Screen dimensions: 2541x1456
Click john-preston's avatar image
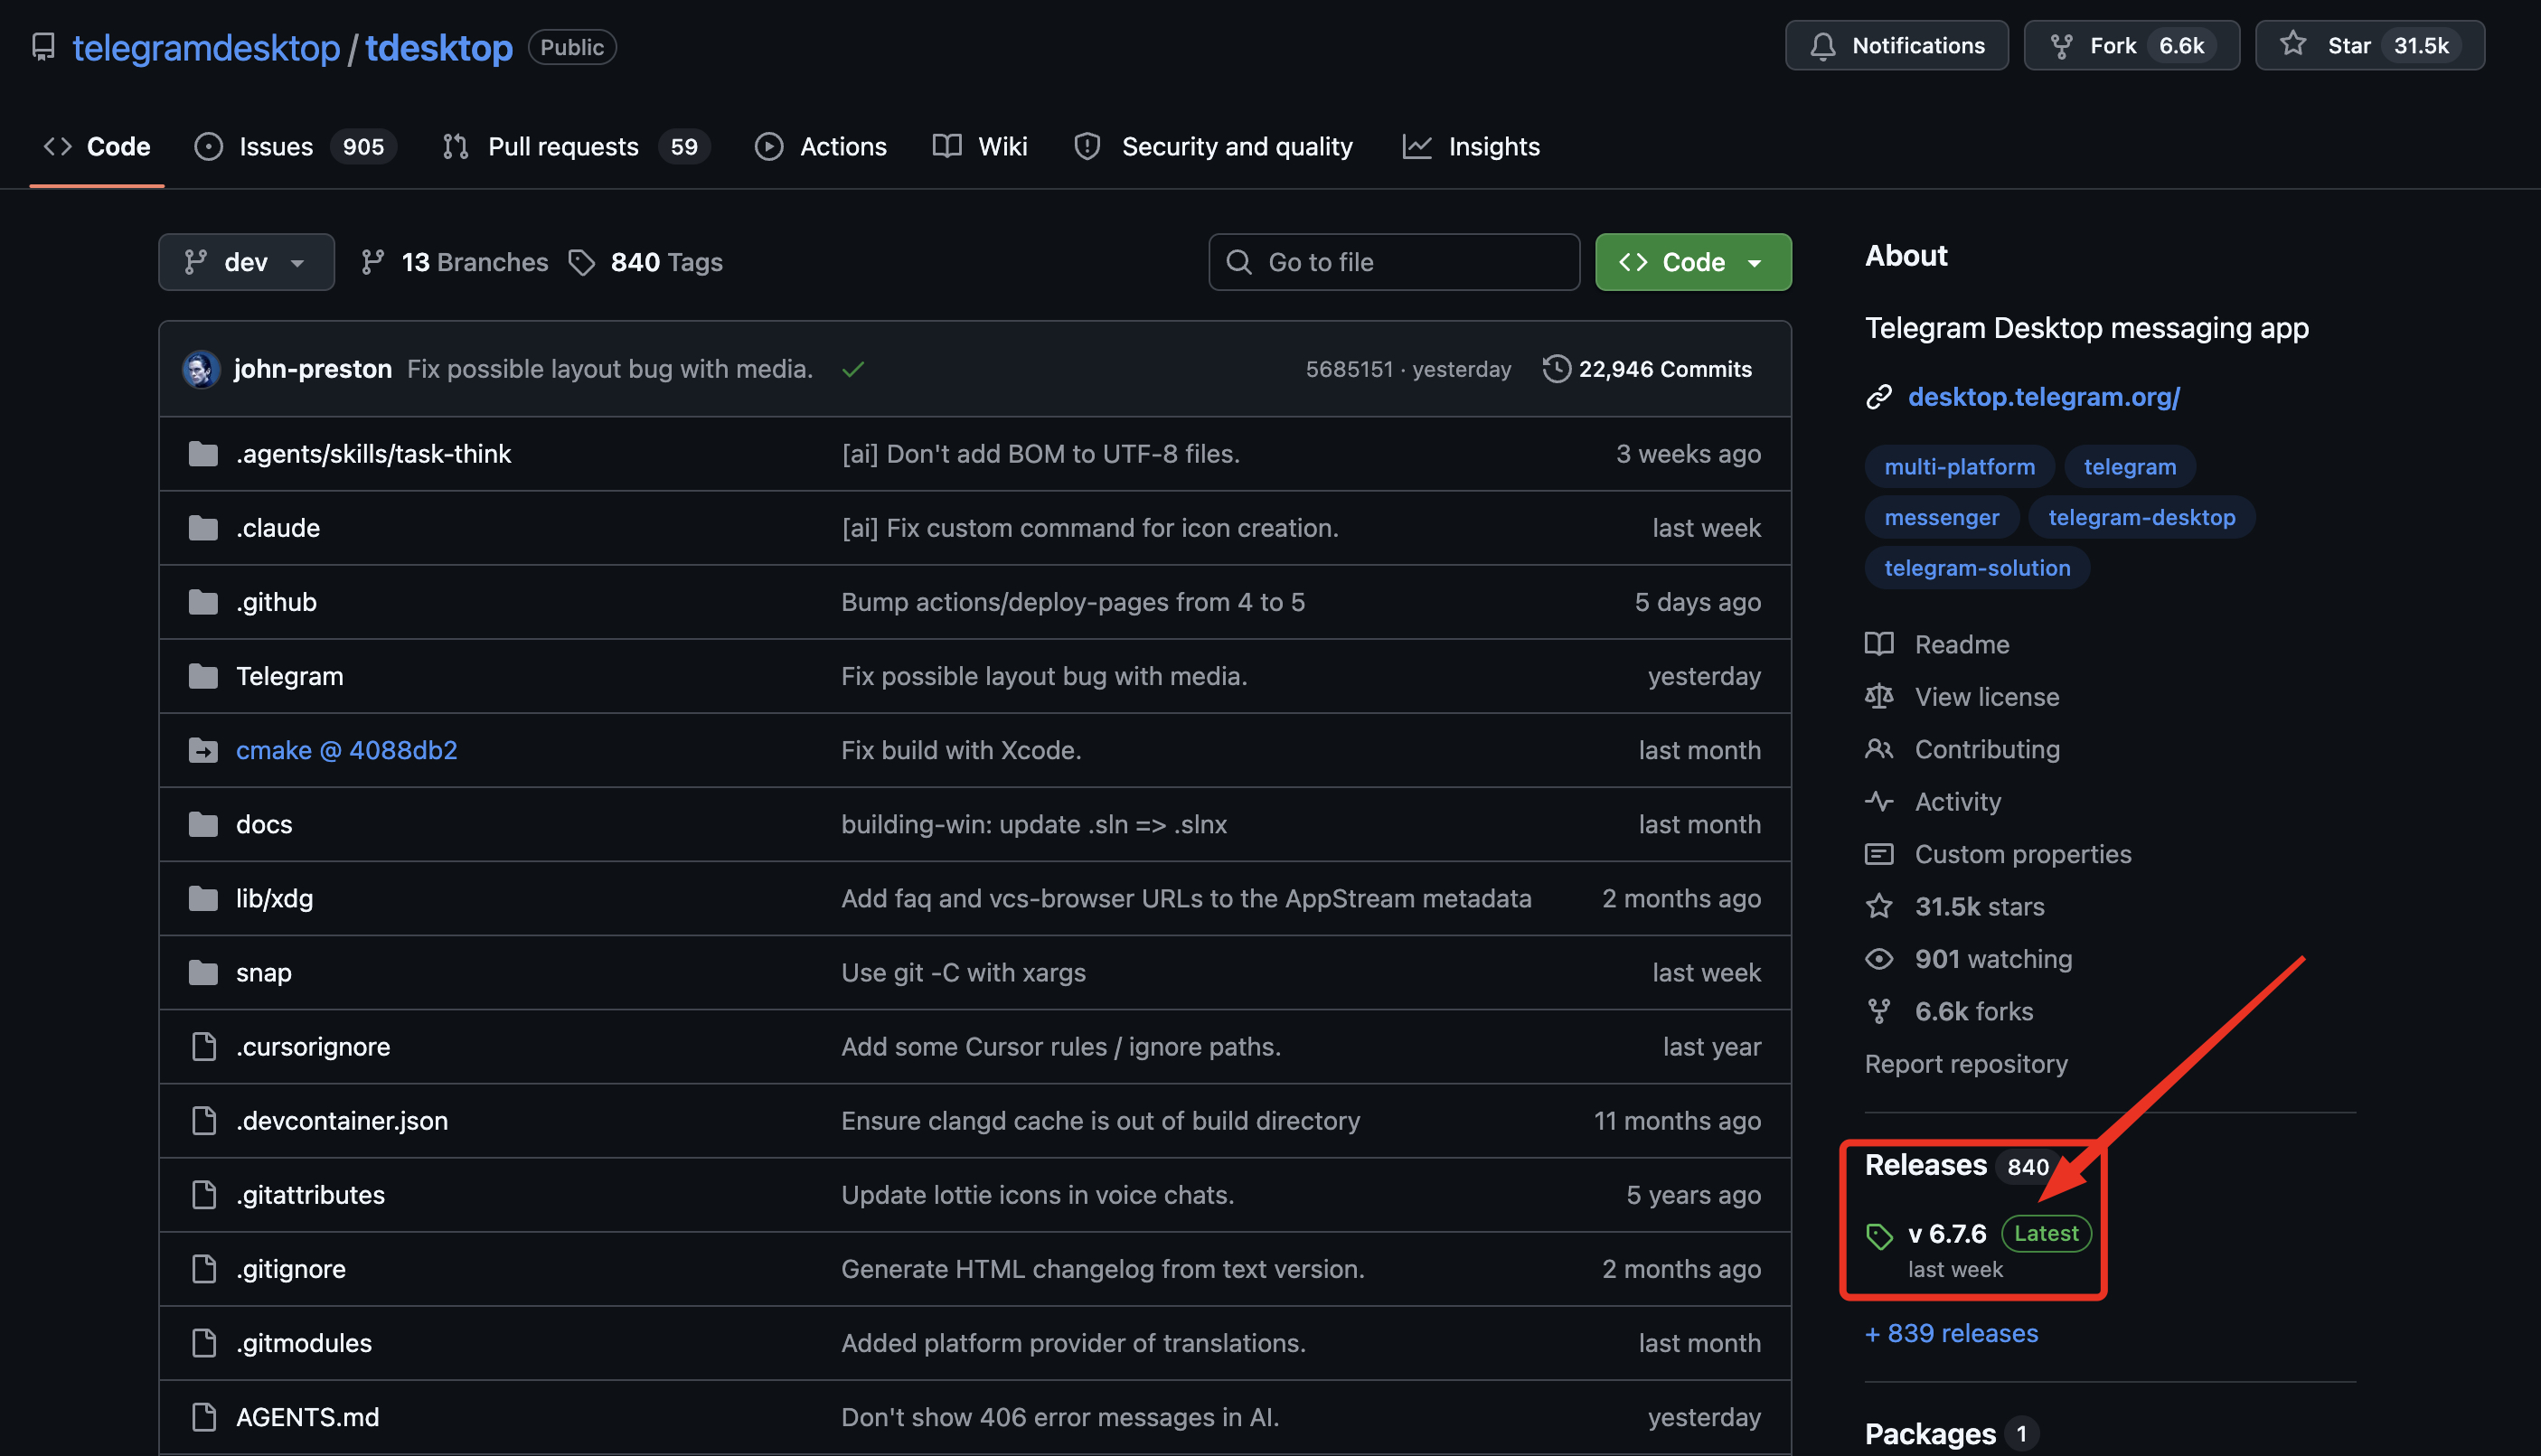click(x=201, y=369)
